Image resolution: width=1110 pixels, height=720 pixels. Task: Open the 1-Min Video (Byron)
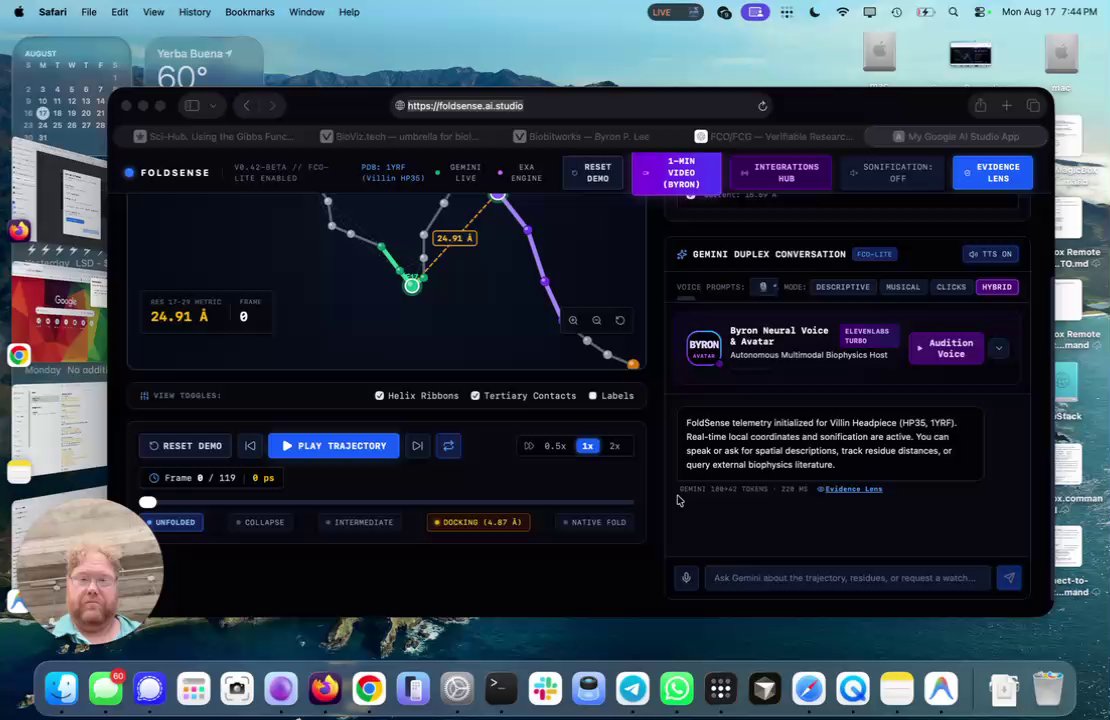(x=676, y=173)
